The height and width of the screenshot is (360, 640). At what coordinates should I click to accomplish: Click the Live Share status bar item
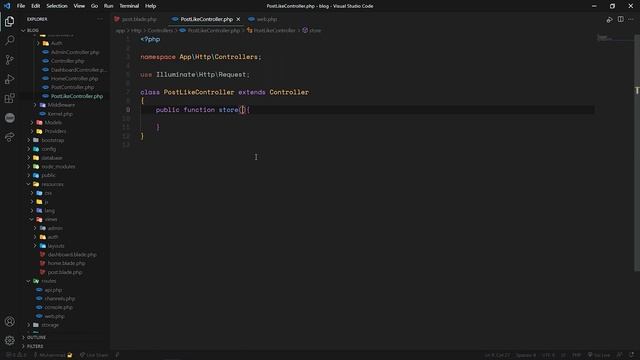click(94, 355)
